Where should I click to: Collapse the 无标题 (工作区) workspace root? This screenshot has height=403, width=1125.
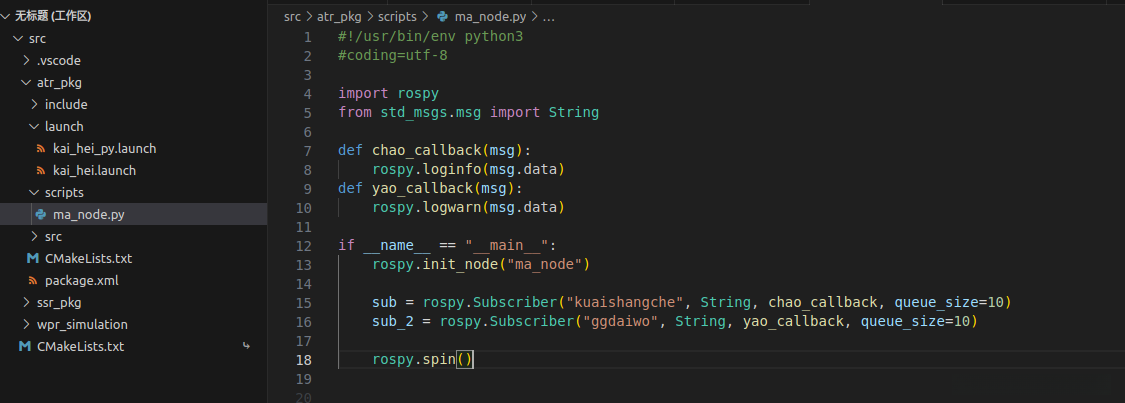click(7, 16)
